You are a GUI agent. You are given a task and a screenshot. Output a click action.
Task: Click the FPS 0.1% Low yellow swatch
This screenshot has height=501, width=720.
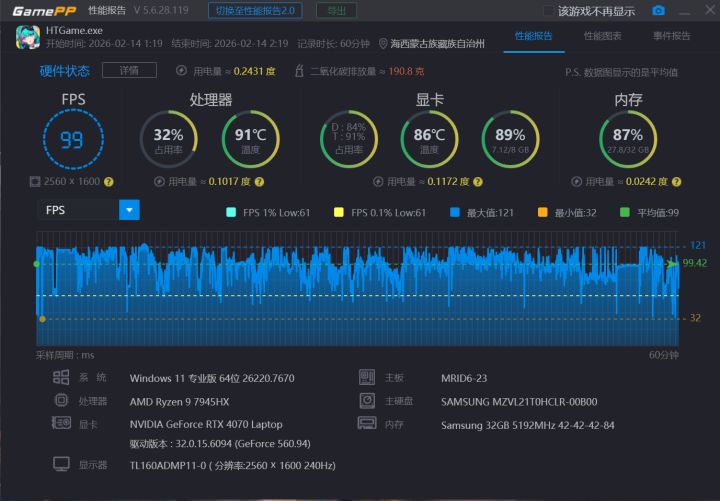(x=339, y=212)
